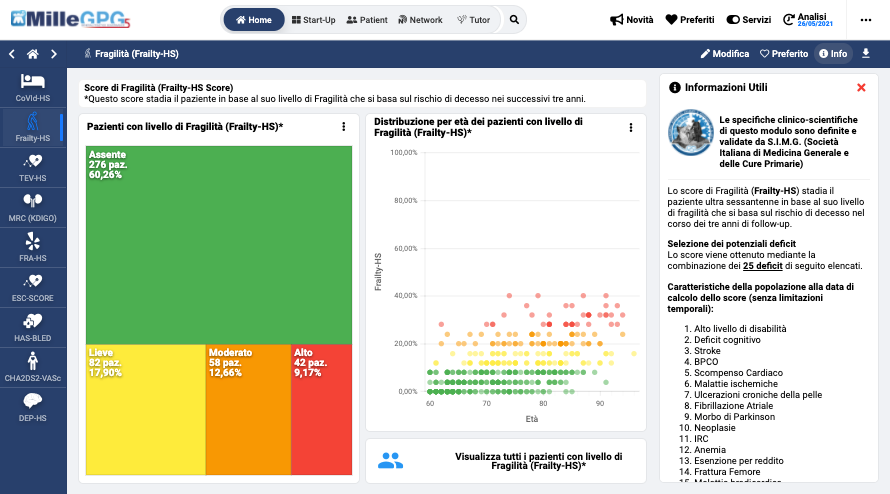
Task: Open the Servizi toggle menu
Action: [x=748, y=20]
